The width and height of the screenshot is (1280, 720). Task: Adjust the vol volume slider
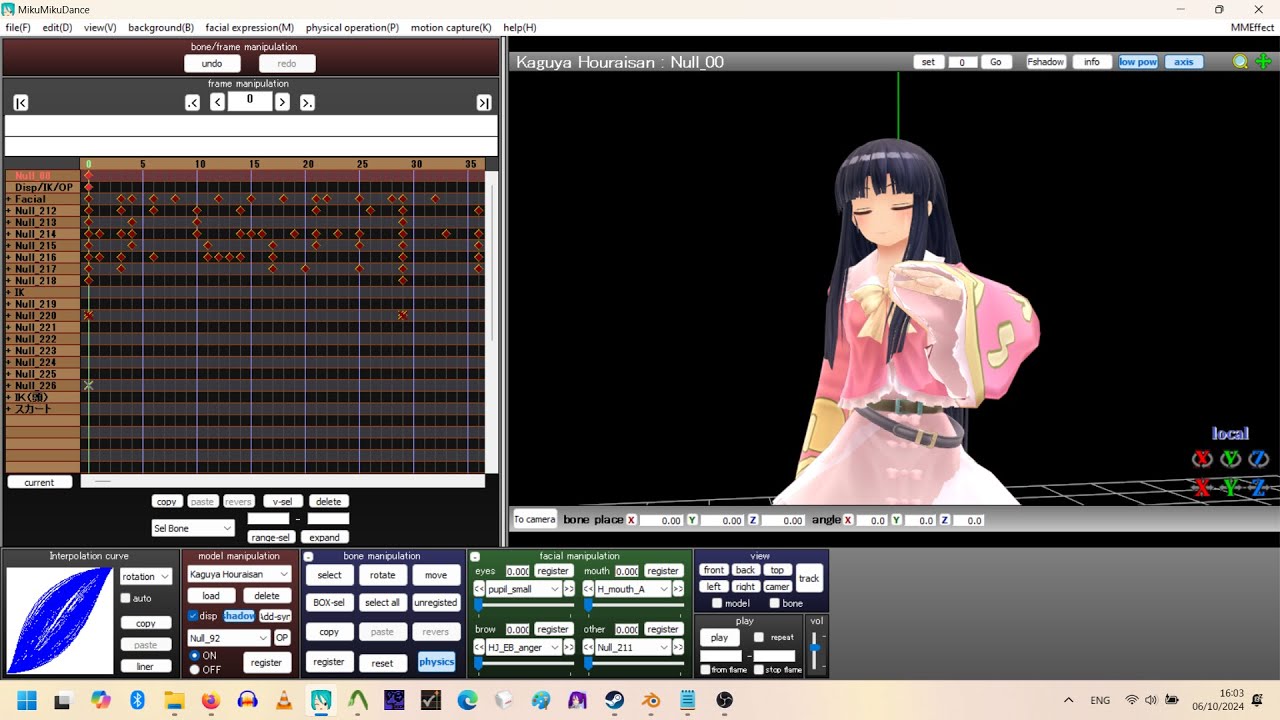point(815,651)
